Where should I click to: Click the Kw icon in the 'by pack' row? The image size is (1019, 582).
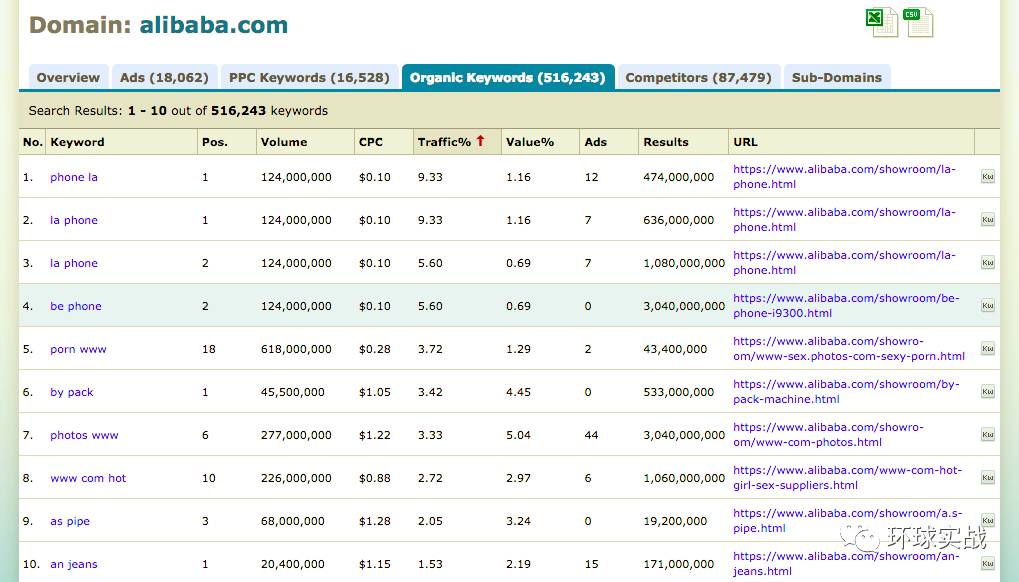[x=988, y=392]
